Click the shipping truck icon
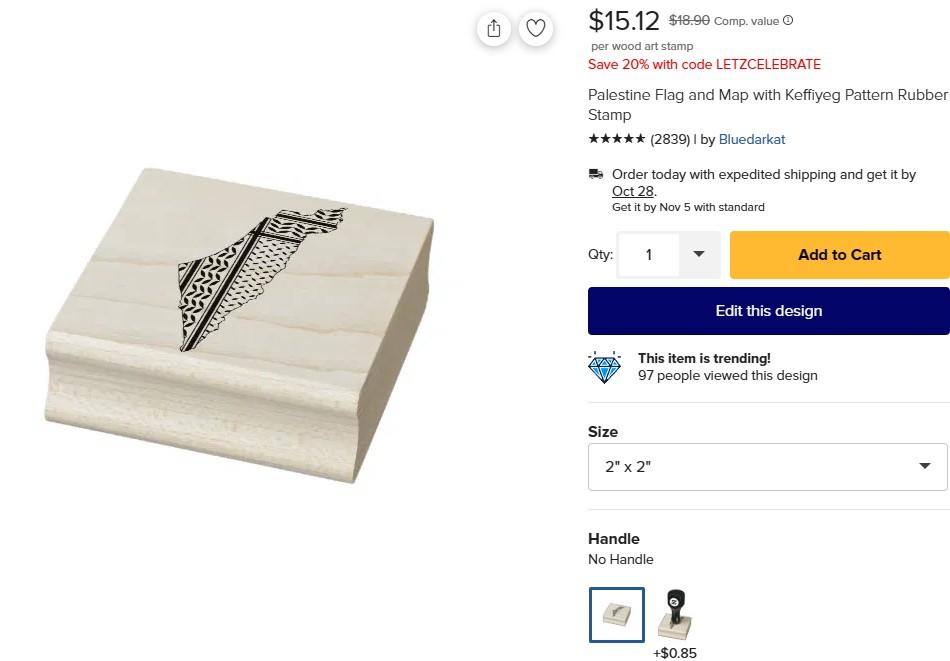950x661 pixels. [596, 175]
